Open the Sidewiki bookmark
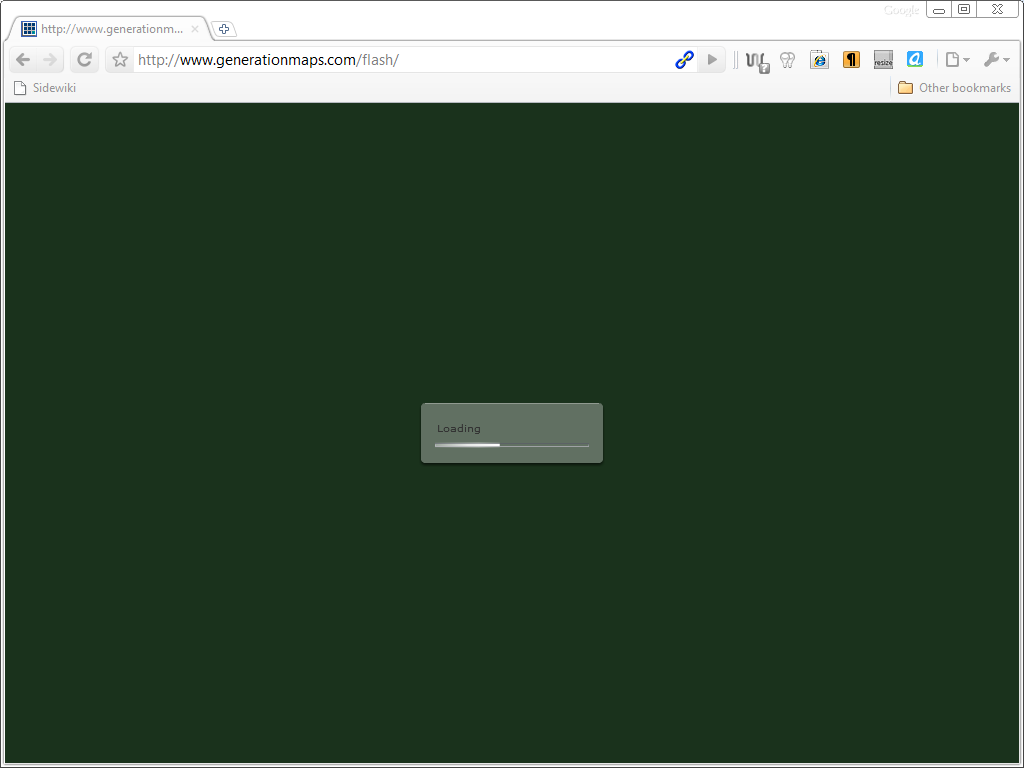Screen dimensions: 1024x768 pyautogui.click(x=45, y=88)
